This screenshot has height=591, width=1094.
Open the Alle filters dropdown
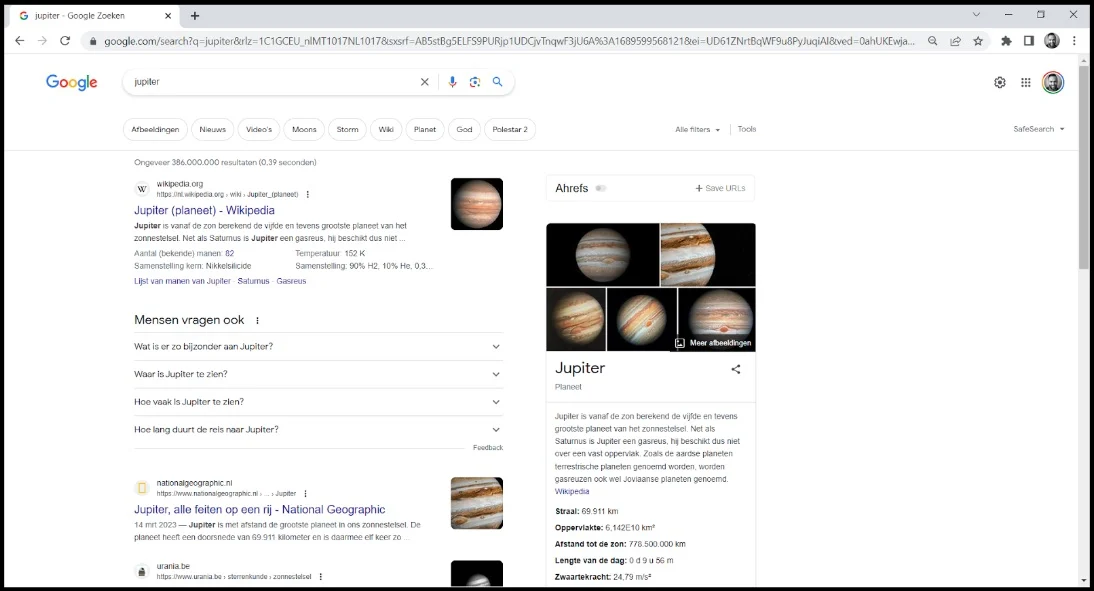pos(697,129)
